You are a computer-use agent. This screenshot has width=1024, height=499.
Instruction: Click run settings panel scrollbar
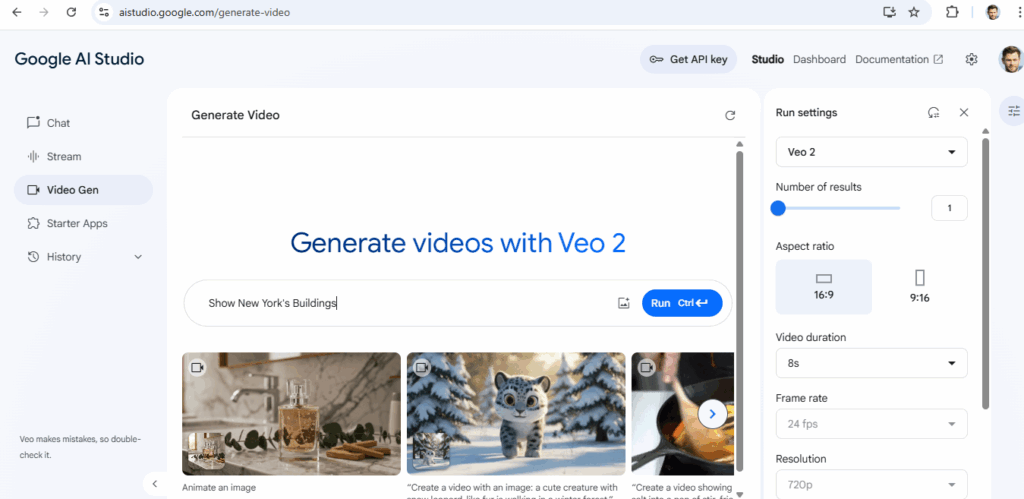tap(985, 273)
